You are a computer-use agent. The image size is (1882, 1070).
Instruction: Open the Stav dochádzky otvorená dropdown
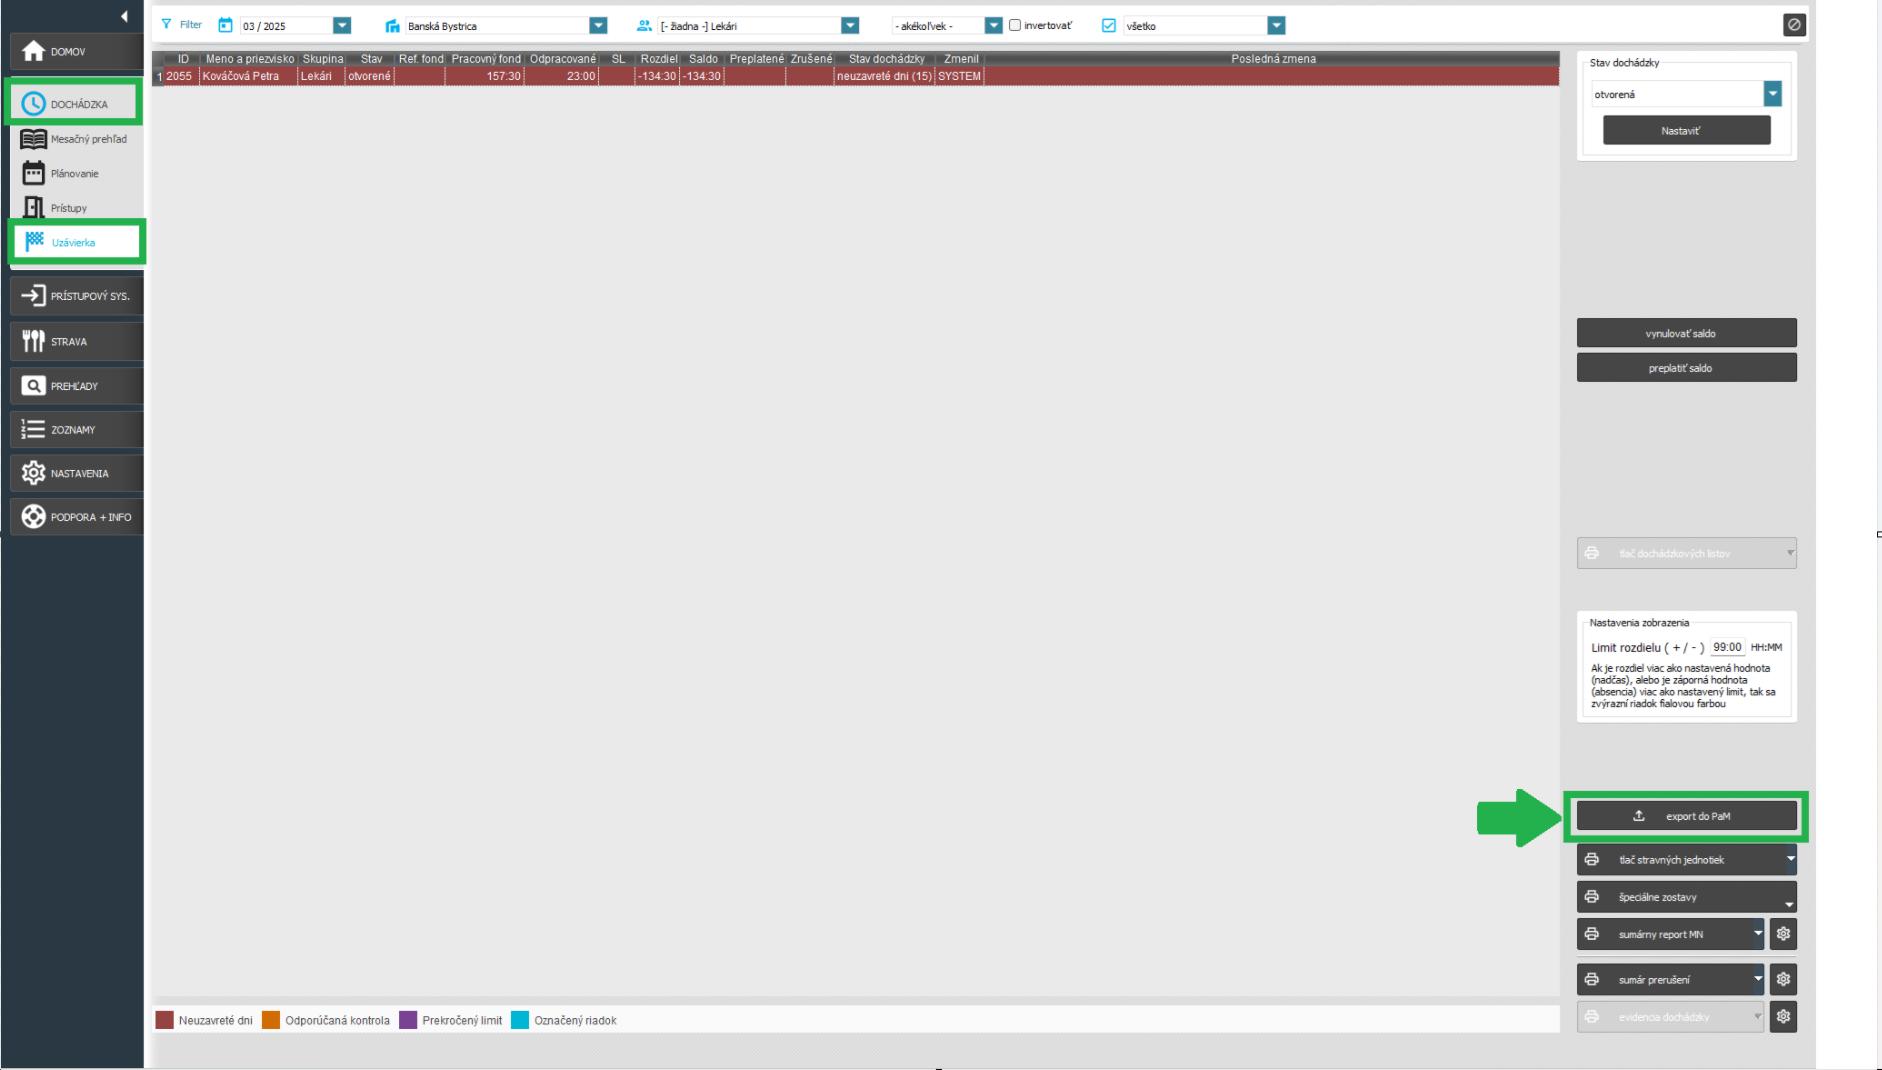[x=1772, y=94]
